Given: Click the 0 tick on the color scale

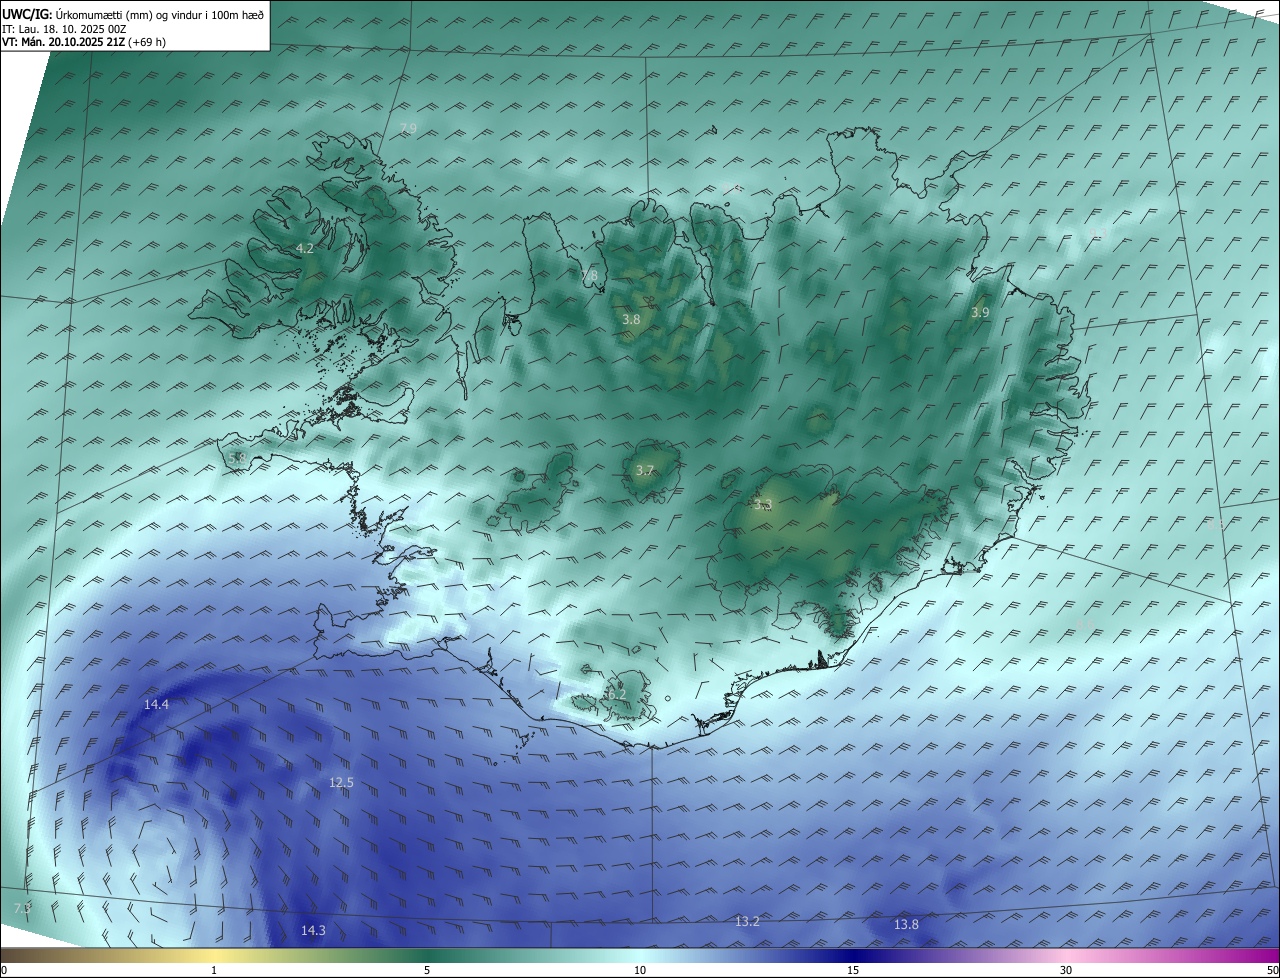Looking at the screenshot, I should tap(4, 970).
